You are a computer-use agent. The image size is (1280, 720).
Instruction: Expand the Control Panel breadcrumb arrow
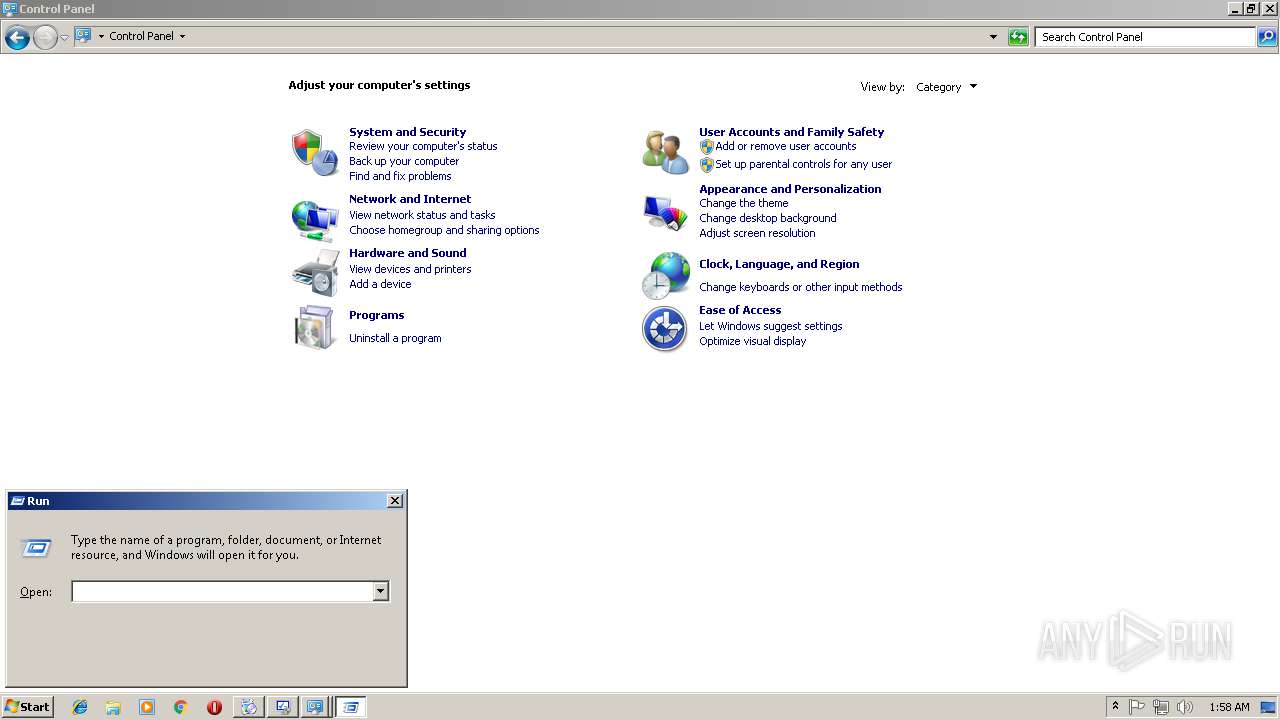(182, 36)
